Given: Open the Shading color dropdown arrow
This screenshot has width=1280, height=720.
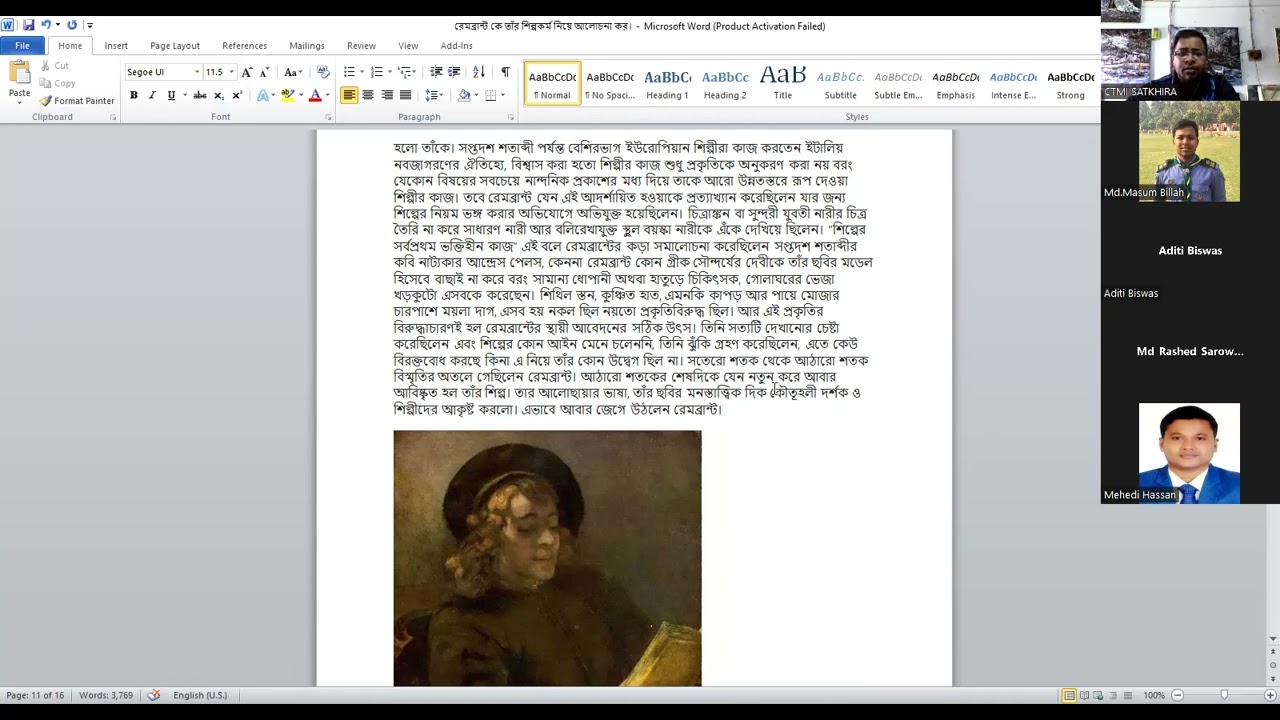Looking at the screenshot, I should point(475,95).
